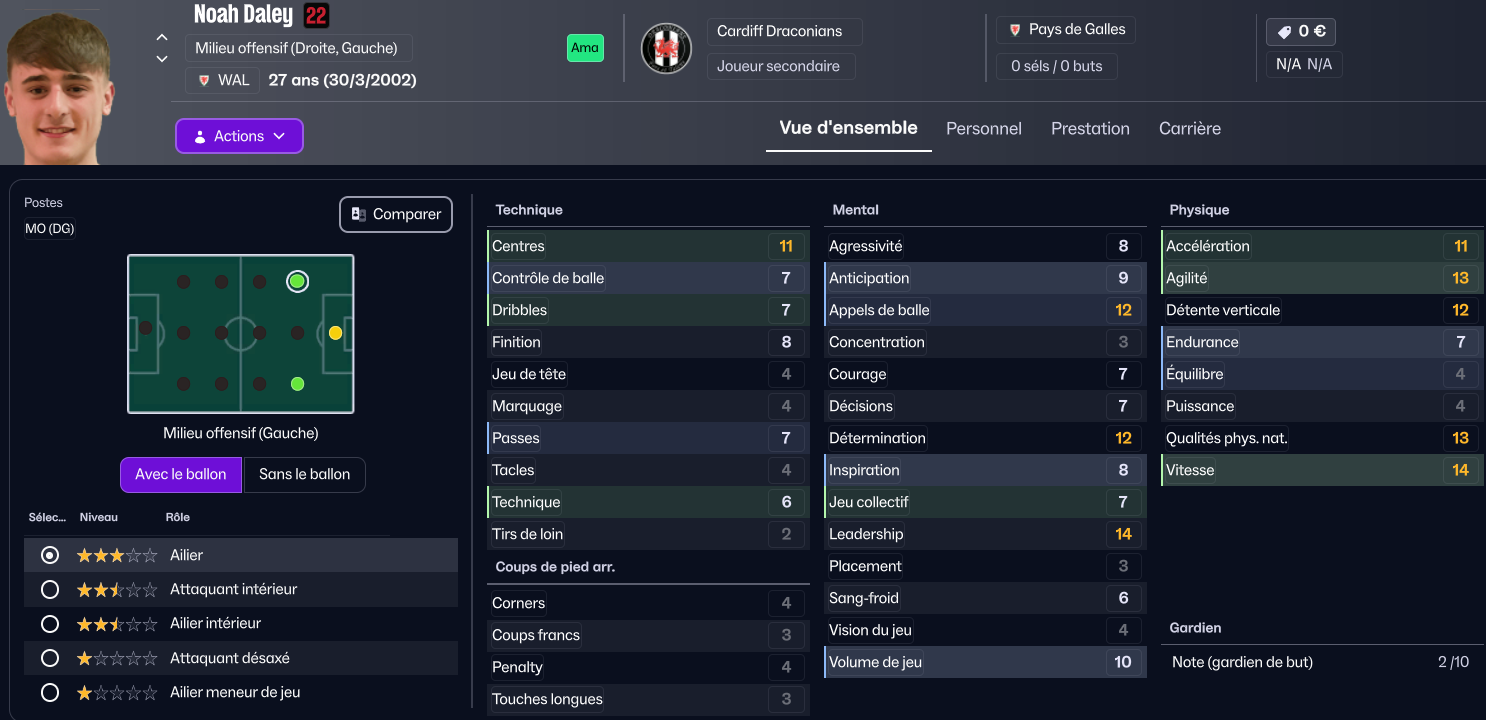Click the three-star Ailier rating
Screen dimensions: 1486x720
coord(116,555)
